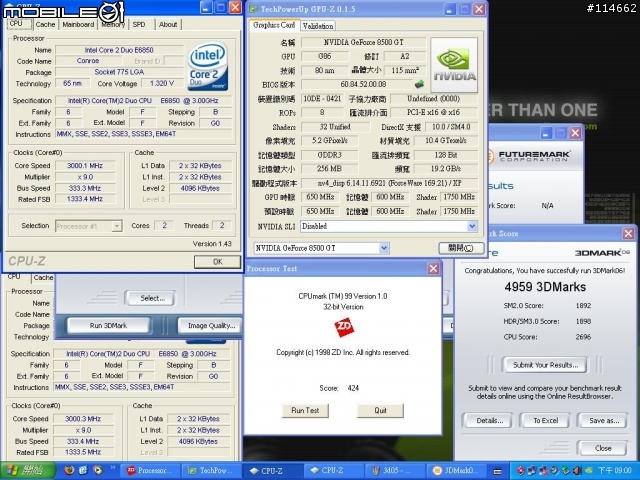Screen dimensions: 640x480
Task: Click the Rated FSB value 1333.4 MHz
Action: (x=85, y=199)
